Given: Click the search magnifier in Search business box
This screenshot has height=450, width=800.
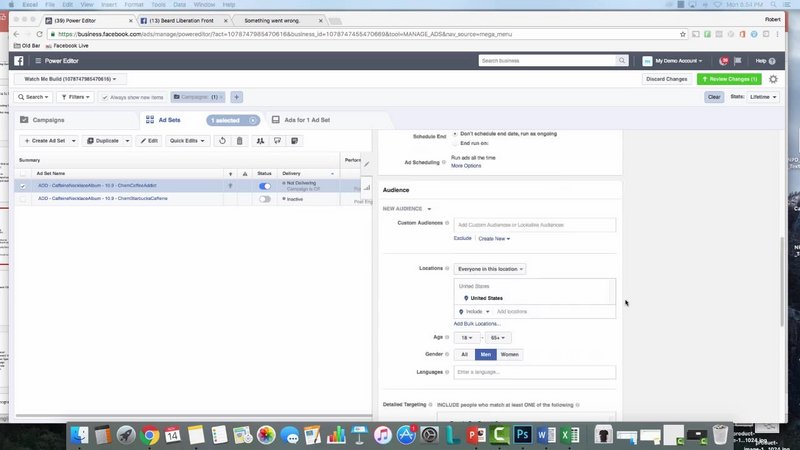Looking at the screenshot, I should 622,61.
